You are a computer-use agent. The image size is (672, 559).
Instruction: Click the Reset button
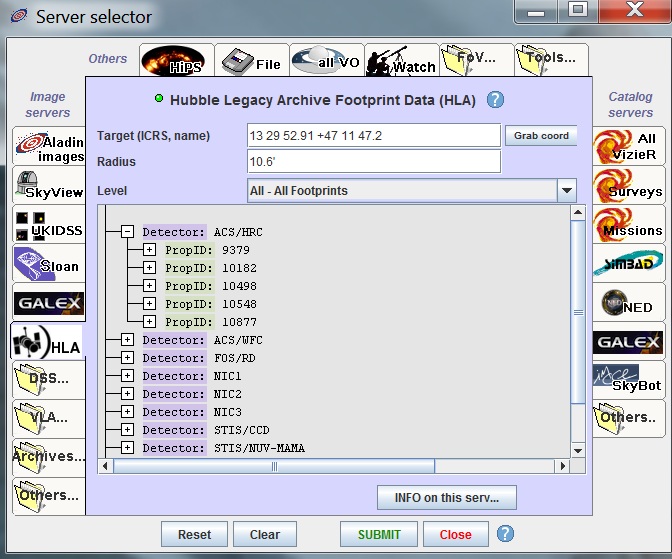click(x=194, y=535)
